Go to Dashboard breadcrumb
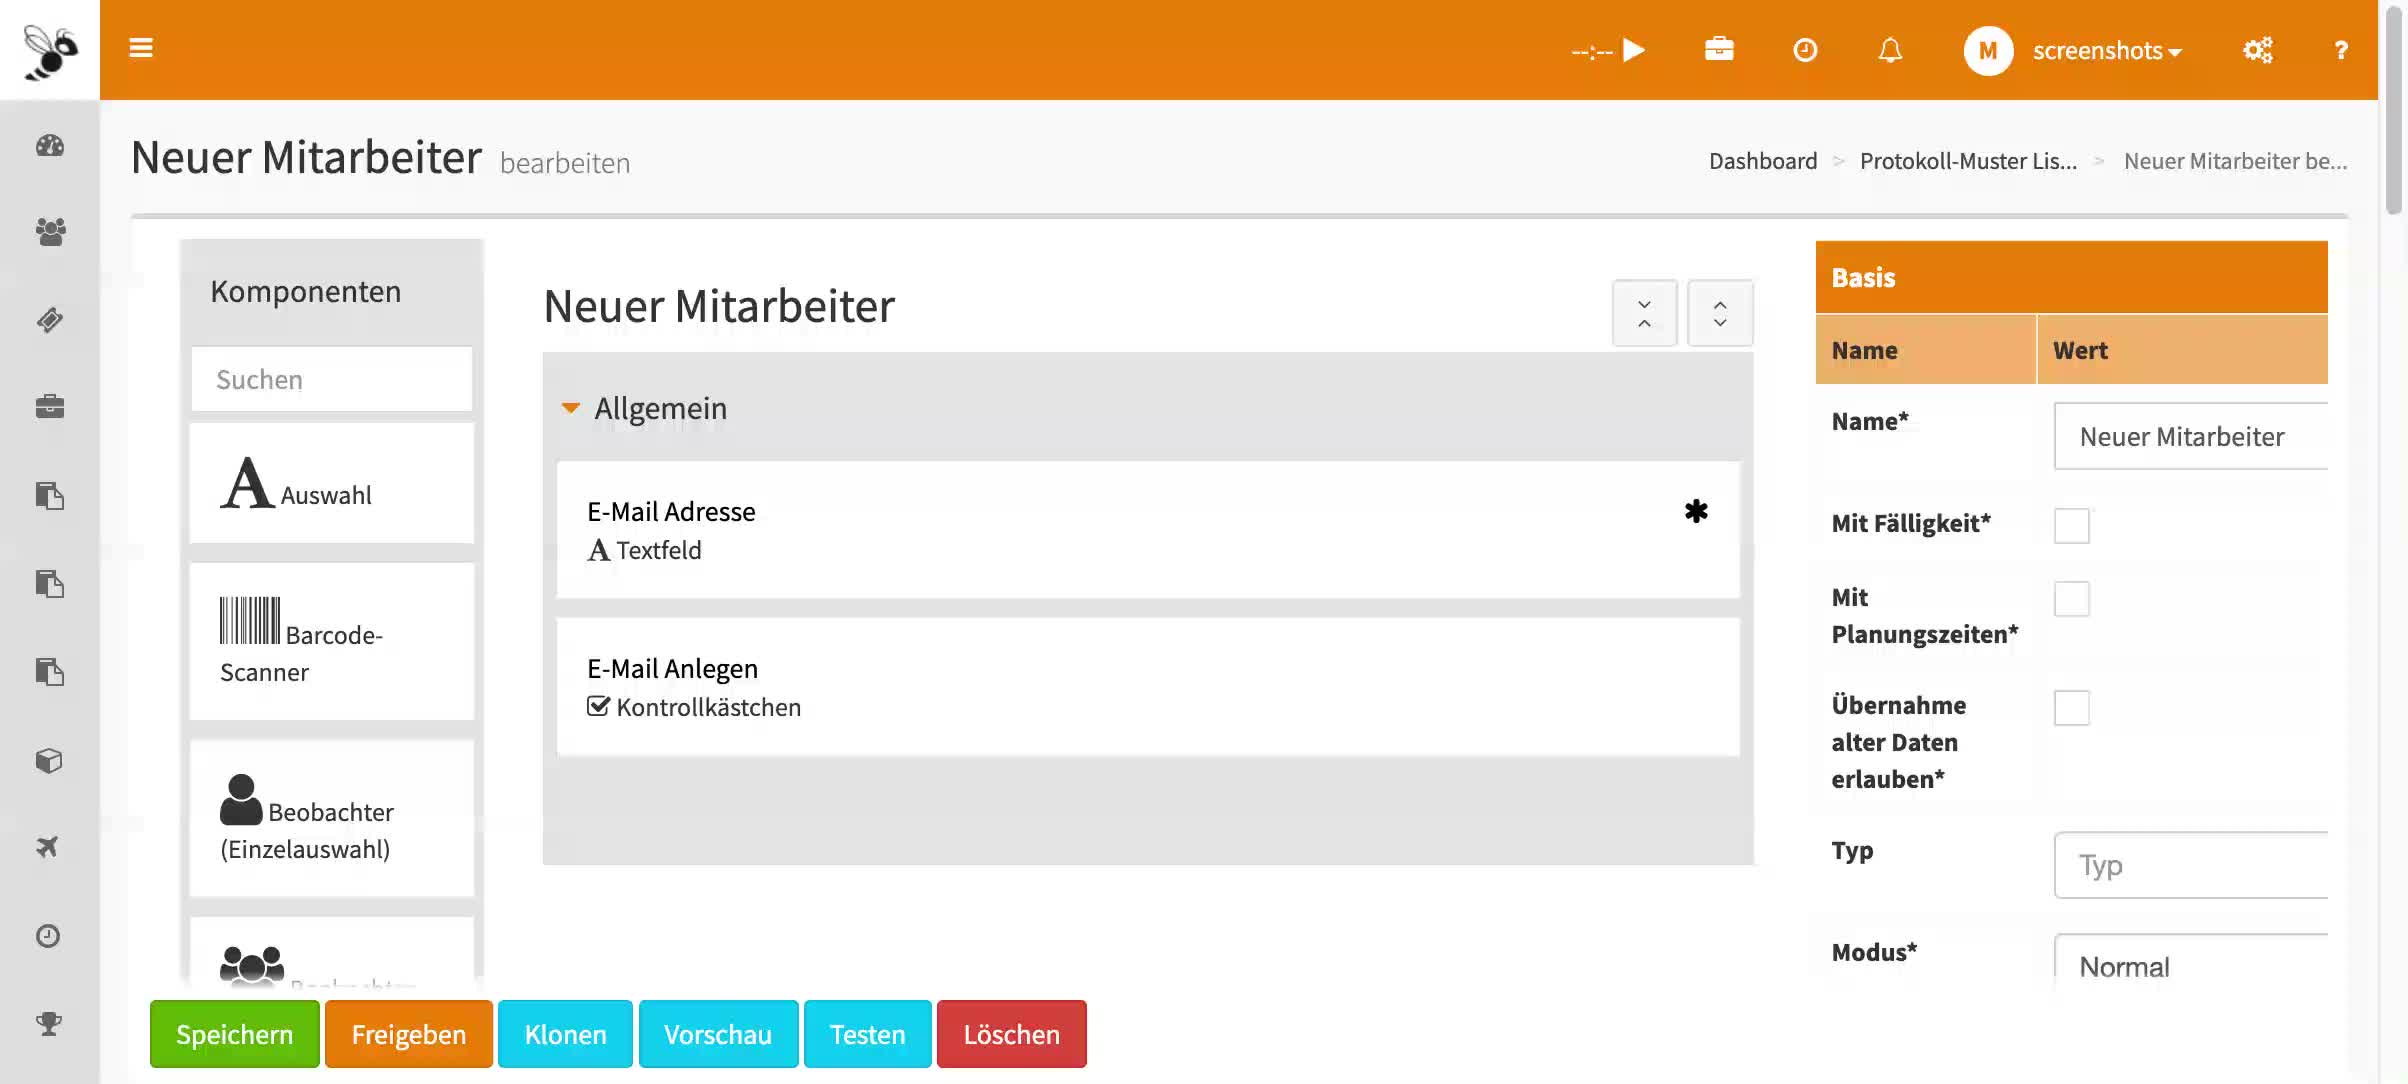 (1762, 161)
